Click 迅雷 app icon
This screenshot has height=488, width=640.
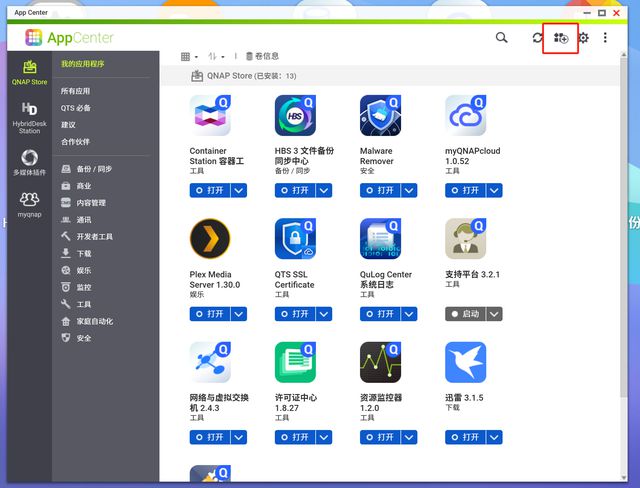coord(466,362)
